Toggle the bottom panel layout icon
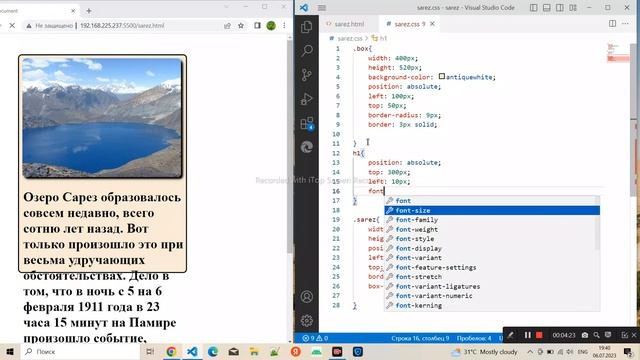Viewport: 640px width, 360px height. (547, 8)
